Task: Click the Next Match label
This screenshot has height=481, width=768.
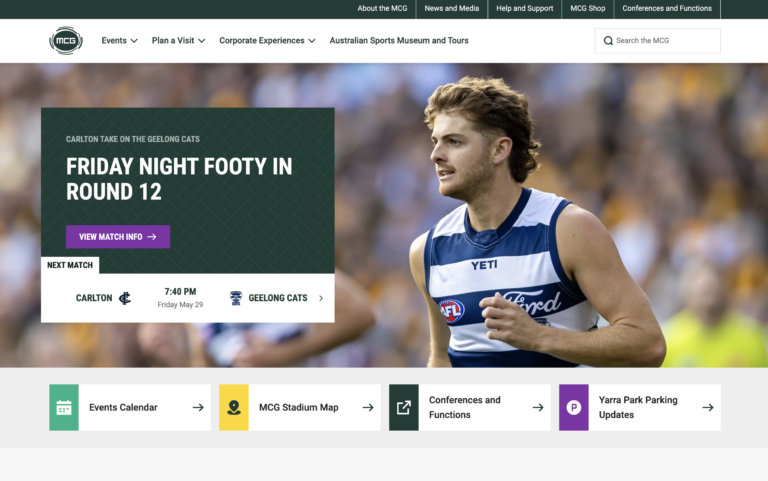Action: point(70,265)
